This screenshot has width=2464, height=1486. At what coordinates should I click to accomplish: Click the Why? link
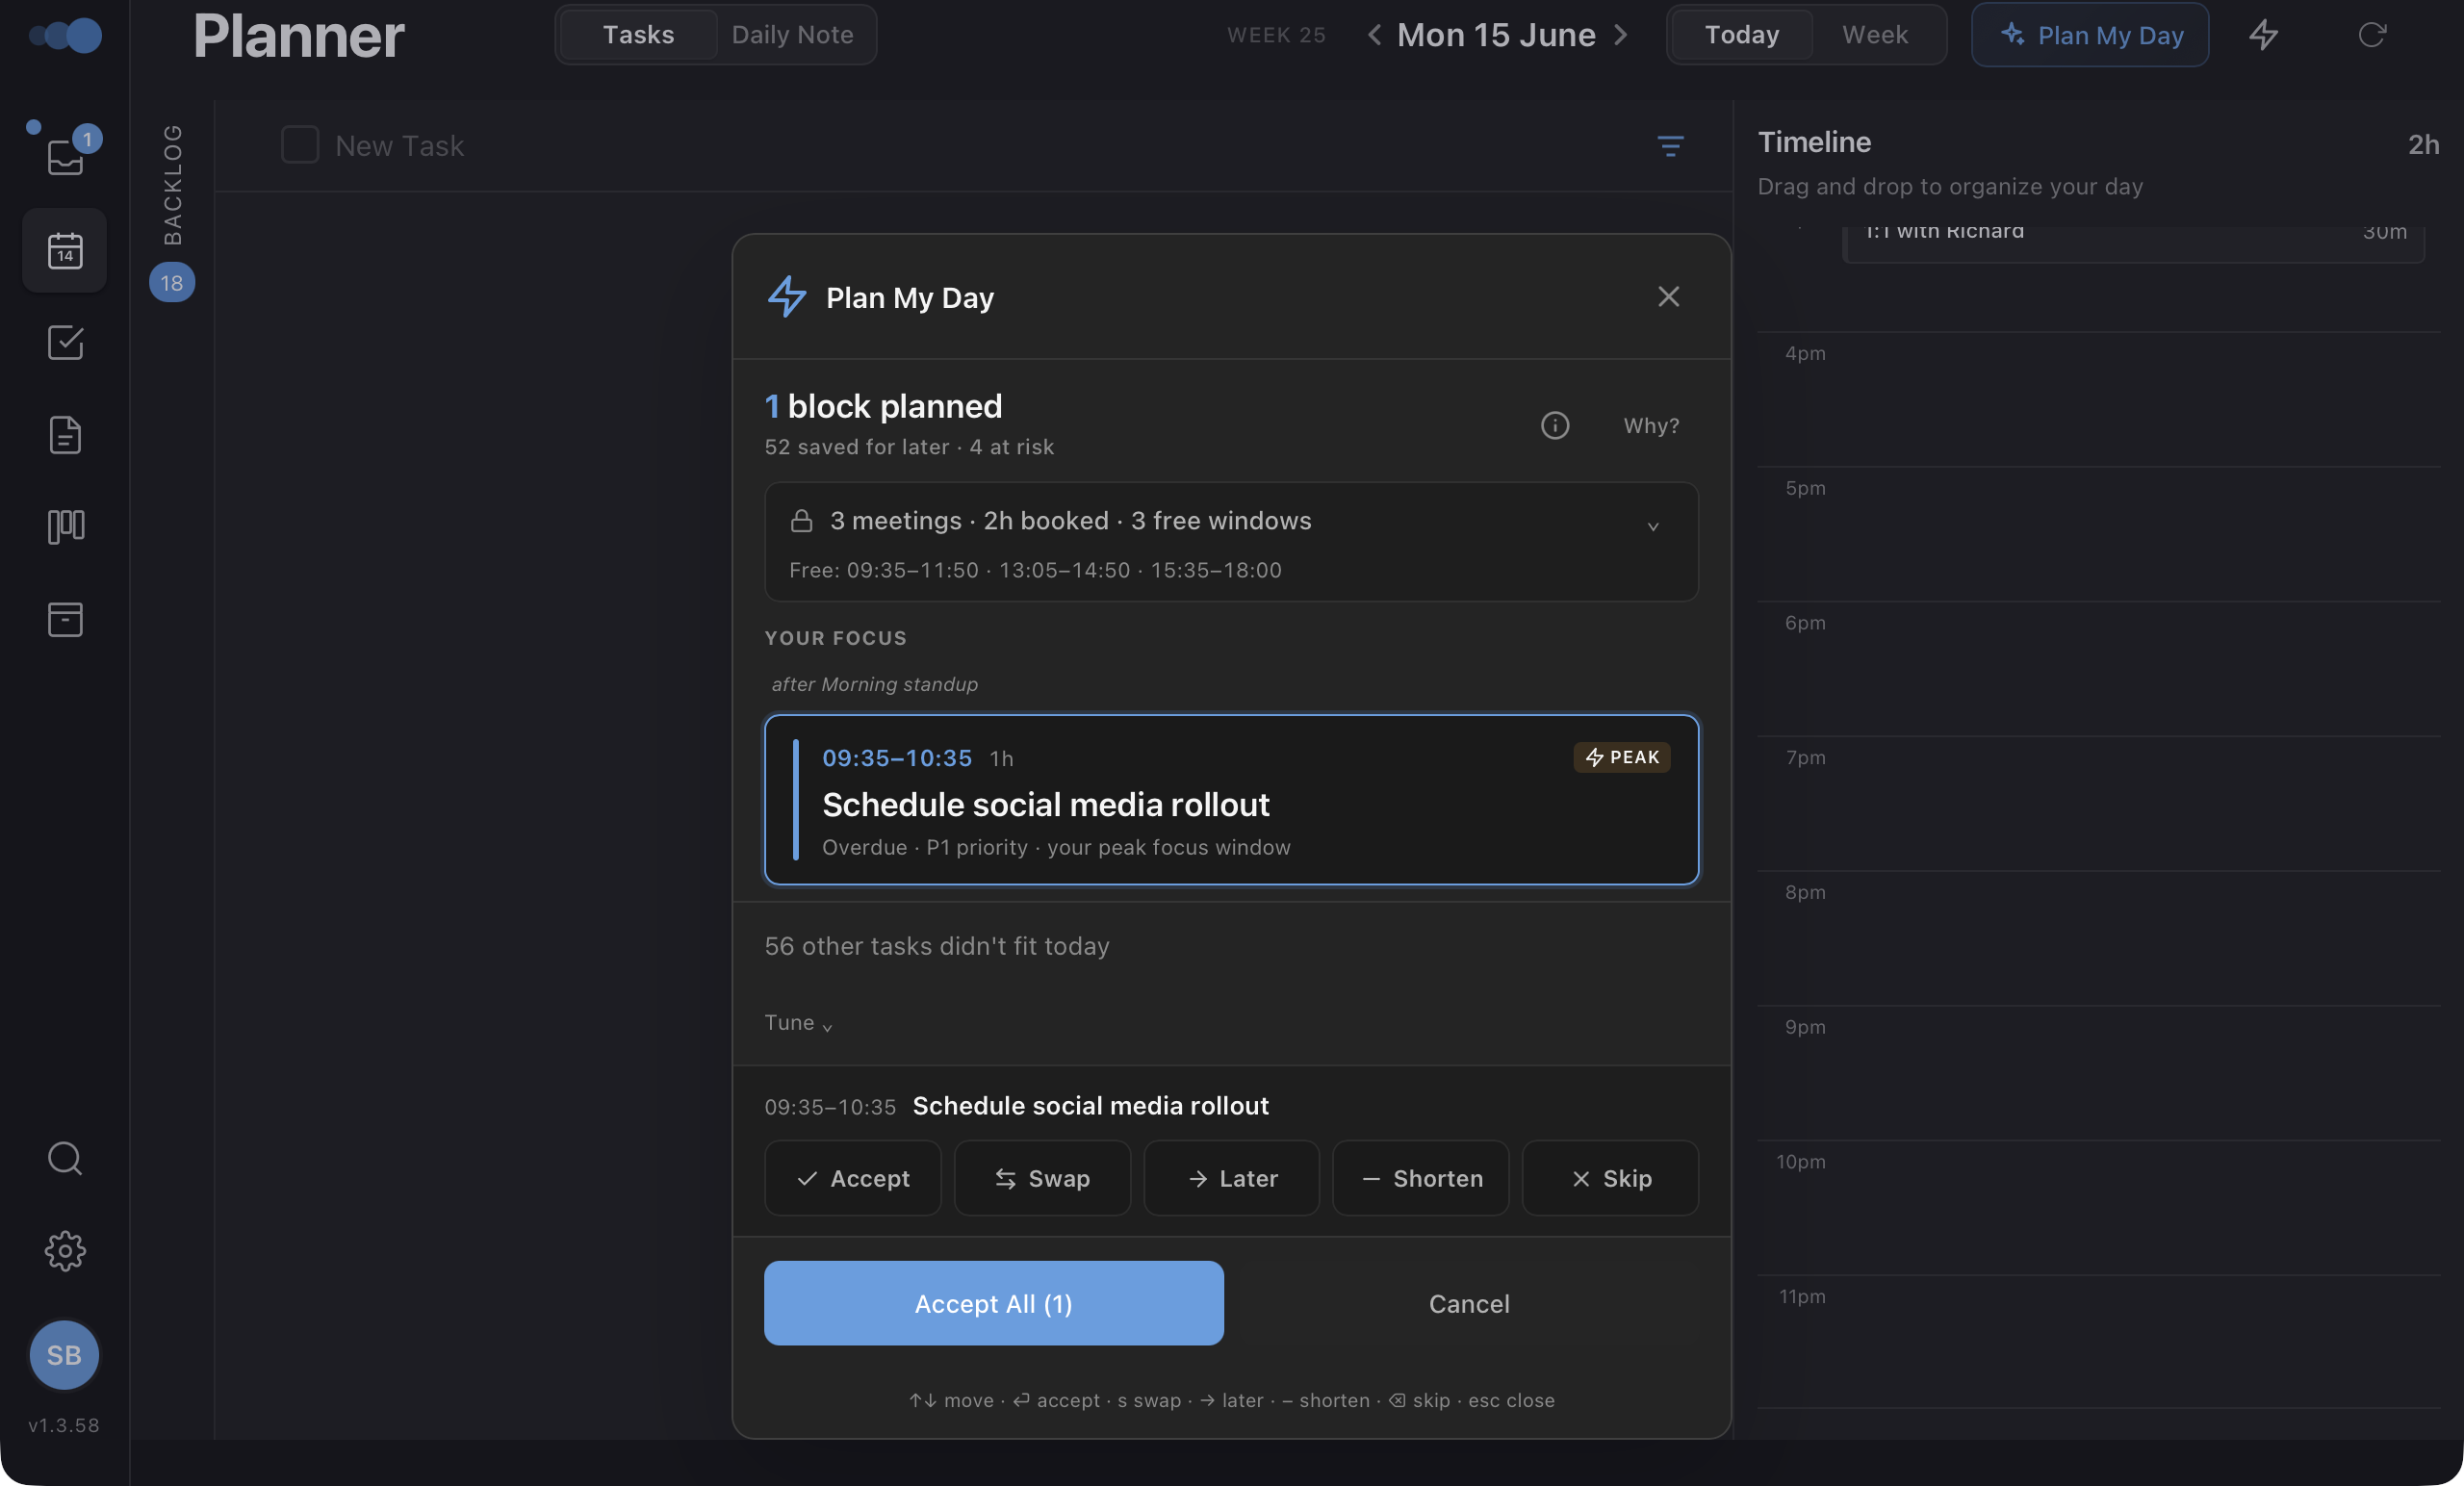(x=1651, y=425)
